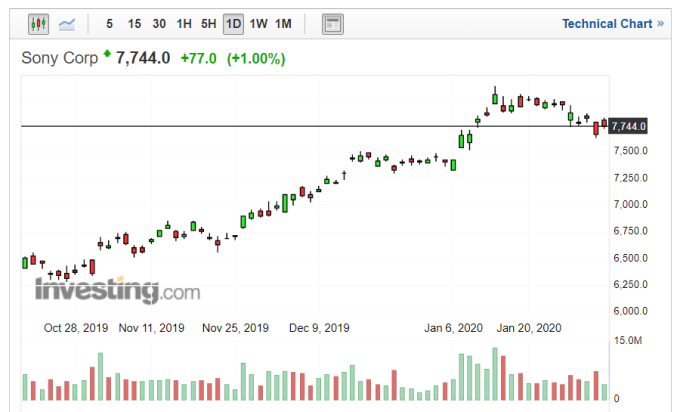Choose the 5H timeframe
Viewport: 680px width, 412px height.
coord(209,24)
